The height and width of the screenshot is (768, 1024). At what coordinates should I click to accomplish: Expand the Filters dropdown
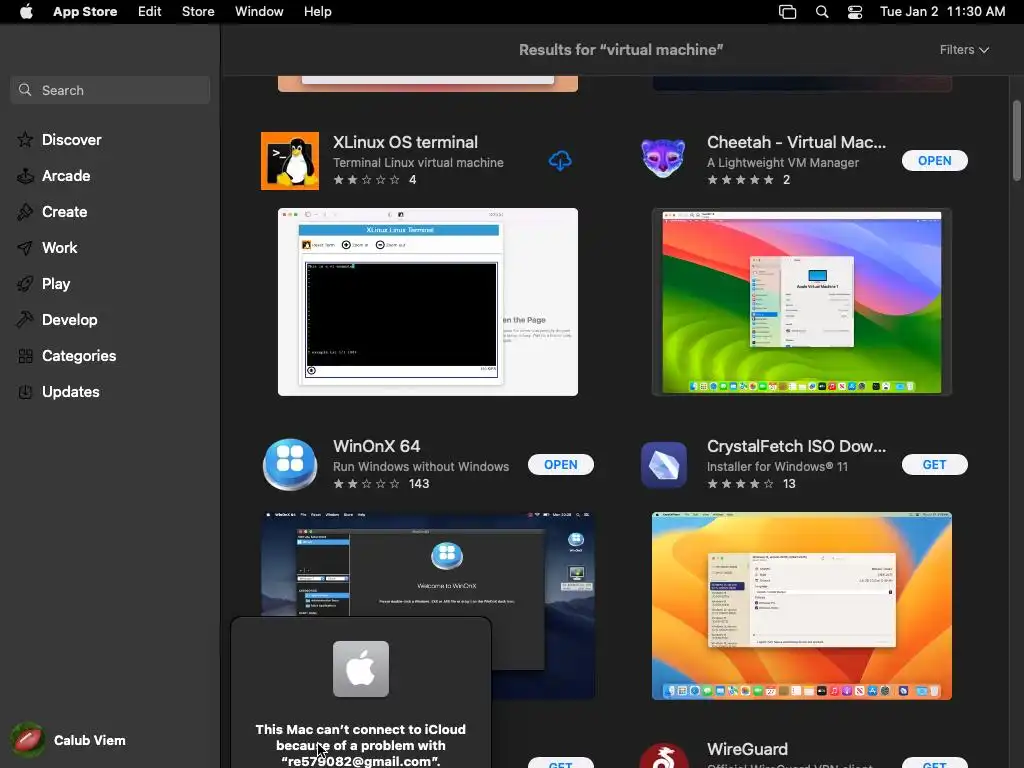[964, 50]
